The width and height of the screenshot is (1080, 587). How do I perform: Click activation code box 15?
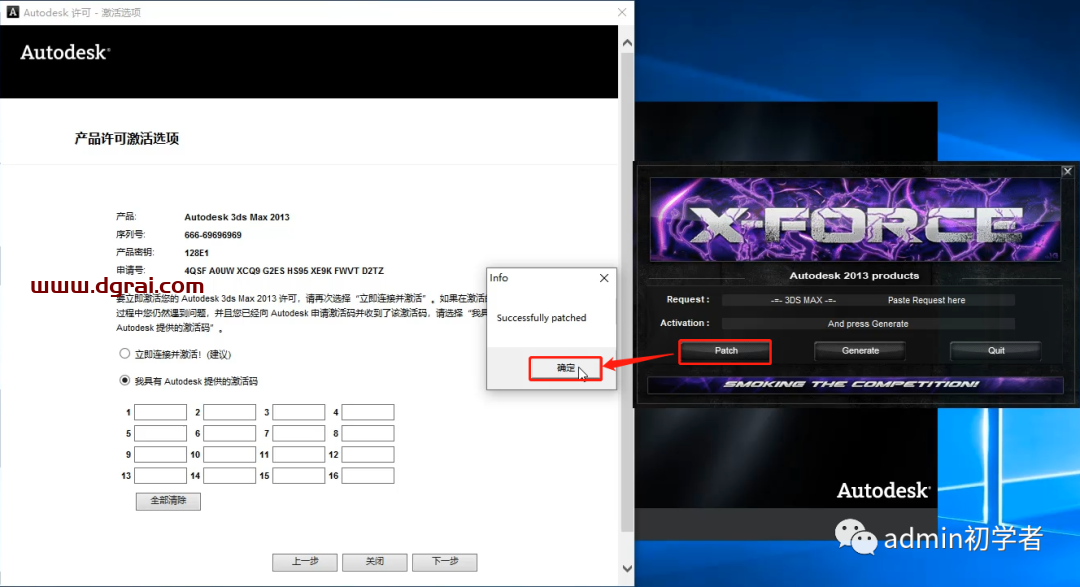point(299,475)
